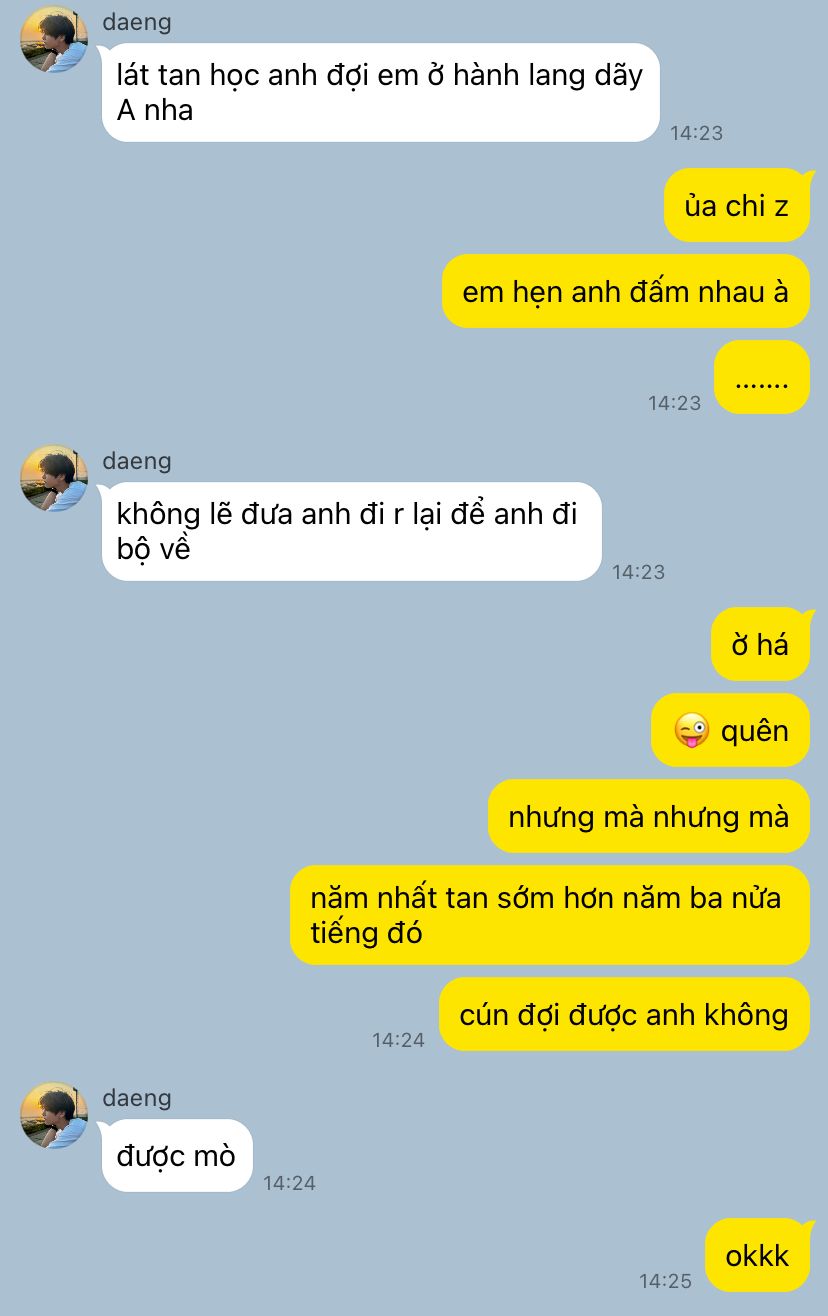
Task: Select the 'ờ há' message bubble
Action: pyautogui.click(x=761, y=644)
